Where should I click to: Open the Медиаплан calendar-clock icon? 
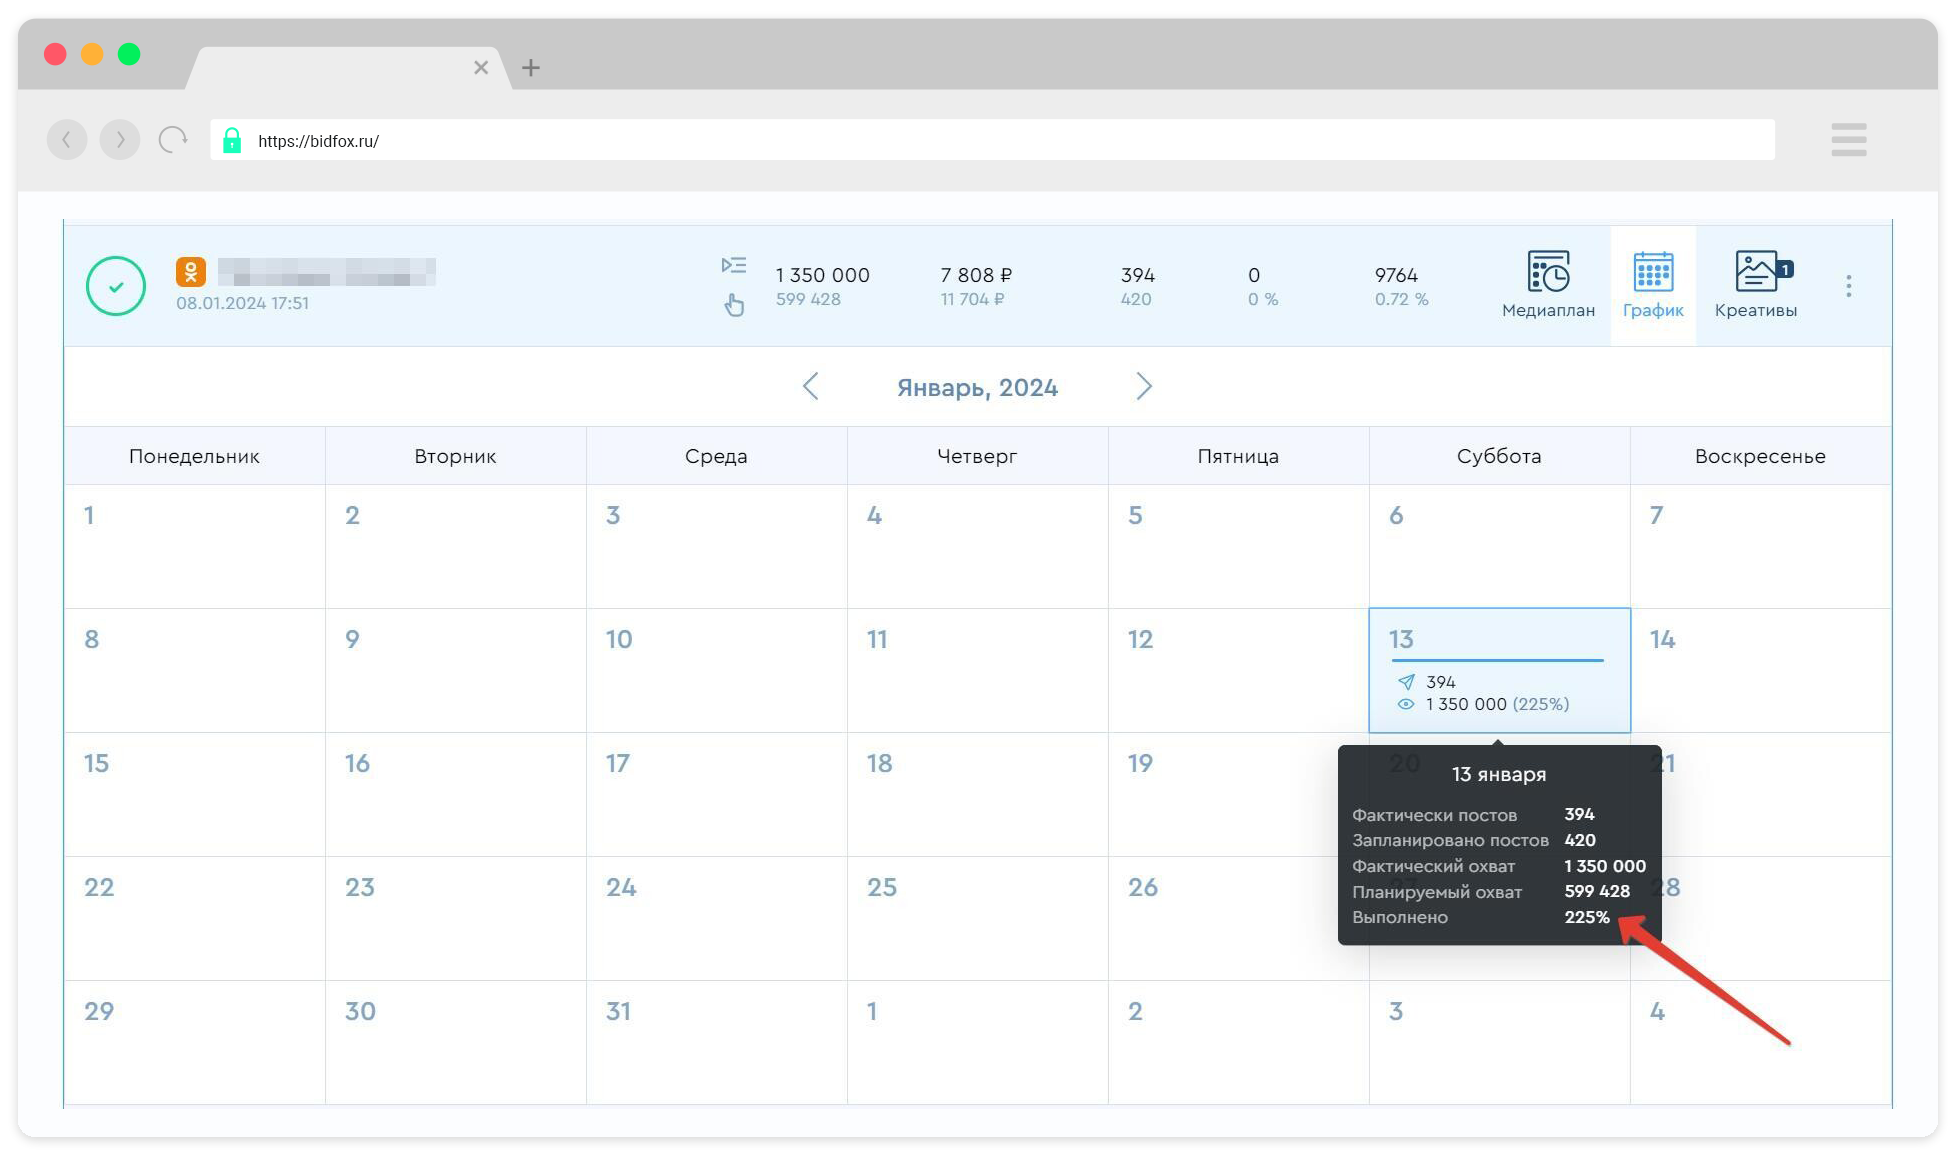pos(1548,272)
